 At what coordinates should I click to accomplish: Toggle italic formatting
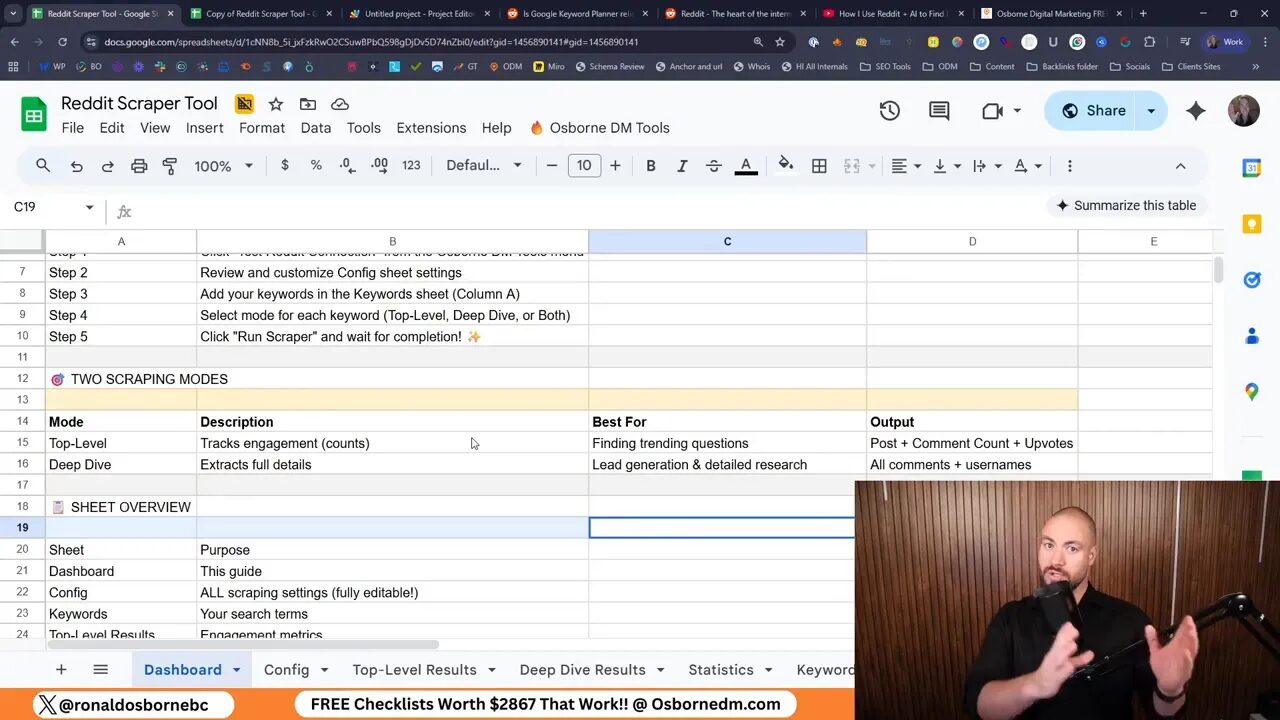(682, 165)
